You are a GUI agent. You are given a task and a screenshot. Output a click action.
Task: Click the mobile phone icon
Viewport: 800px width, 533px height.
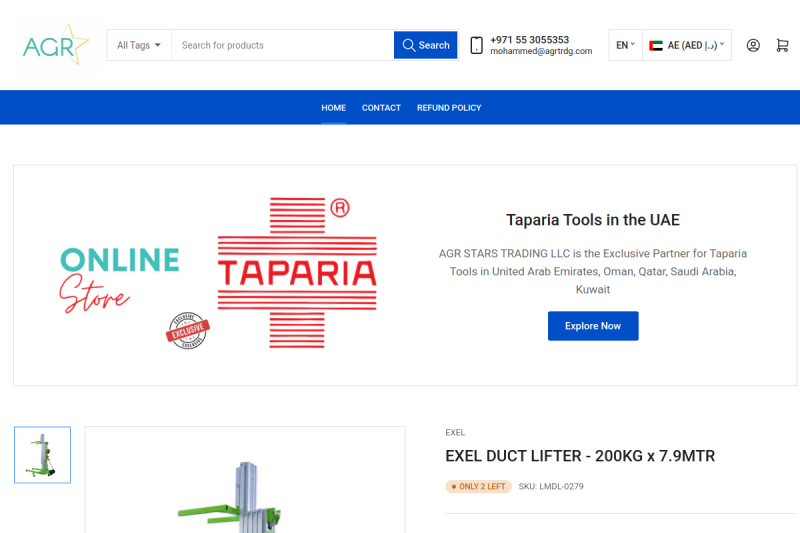(476, 45)
